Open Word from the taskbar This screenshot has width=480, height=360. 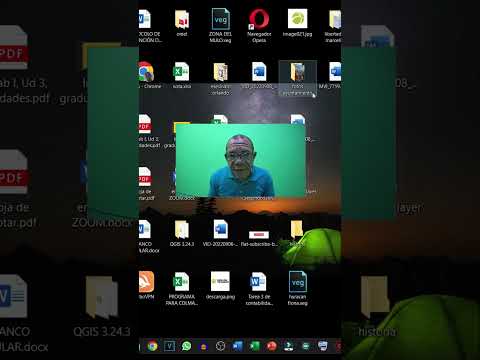pos(237,346)
